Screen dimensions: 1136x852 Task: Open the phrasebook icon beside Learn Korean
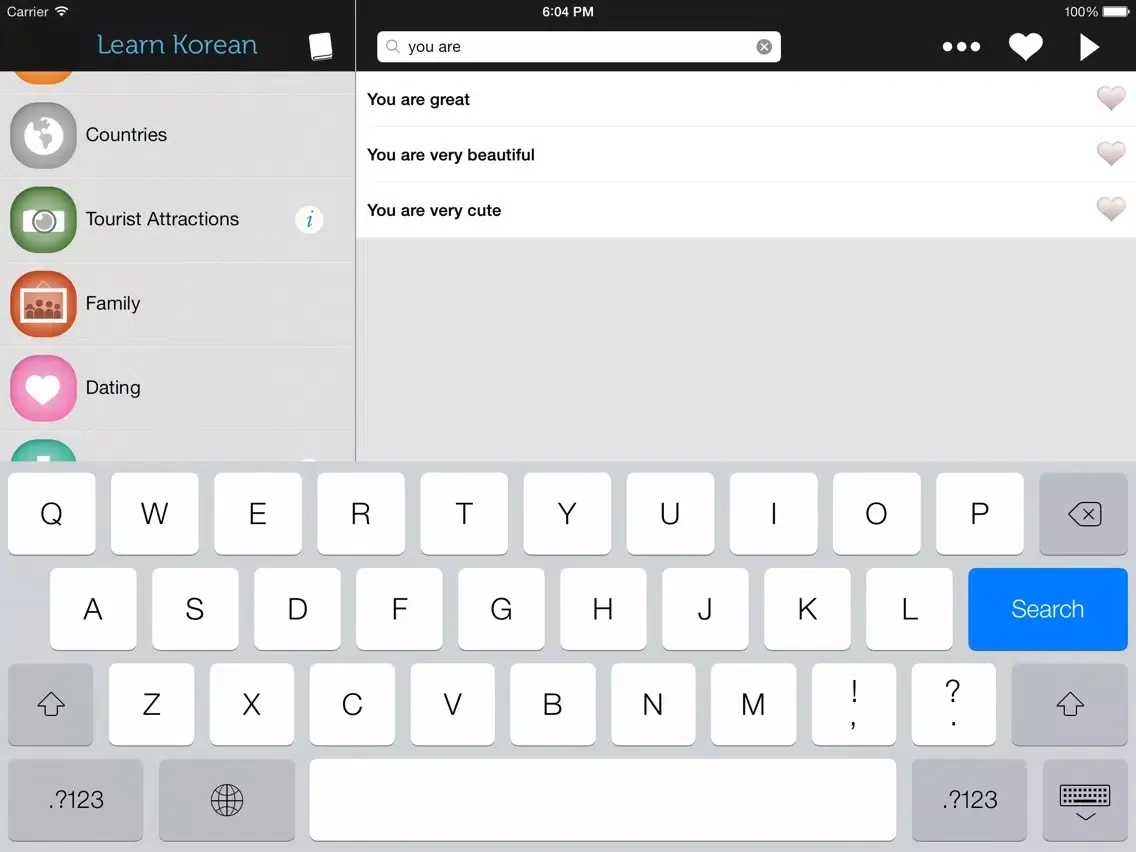320,46
